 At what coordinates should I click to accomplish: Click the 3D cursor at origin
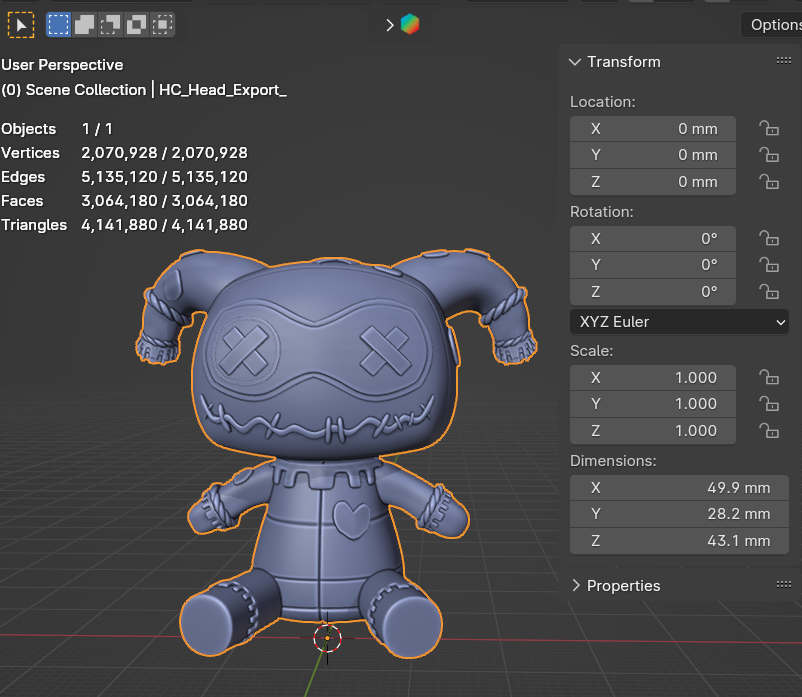[x=327, y=638]
